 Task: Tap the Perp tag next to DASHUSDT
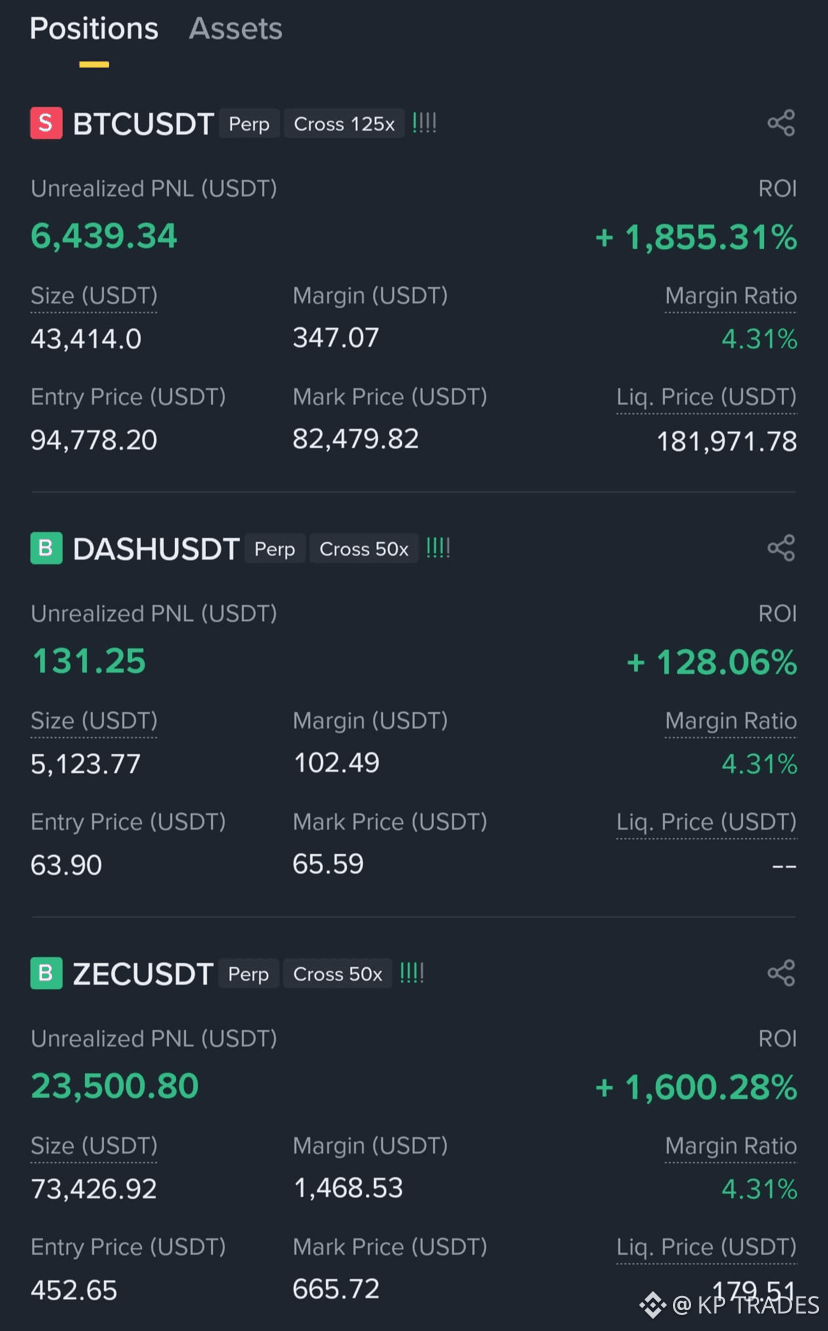275,549
